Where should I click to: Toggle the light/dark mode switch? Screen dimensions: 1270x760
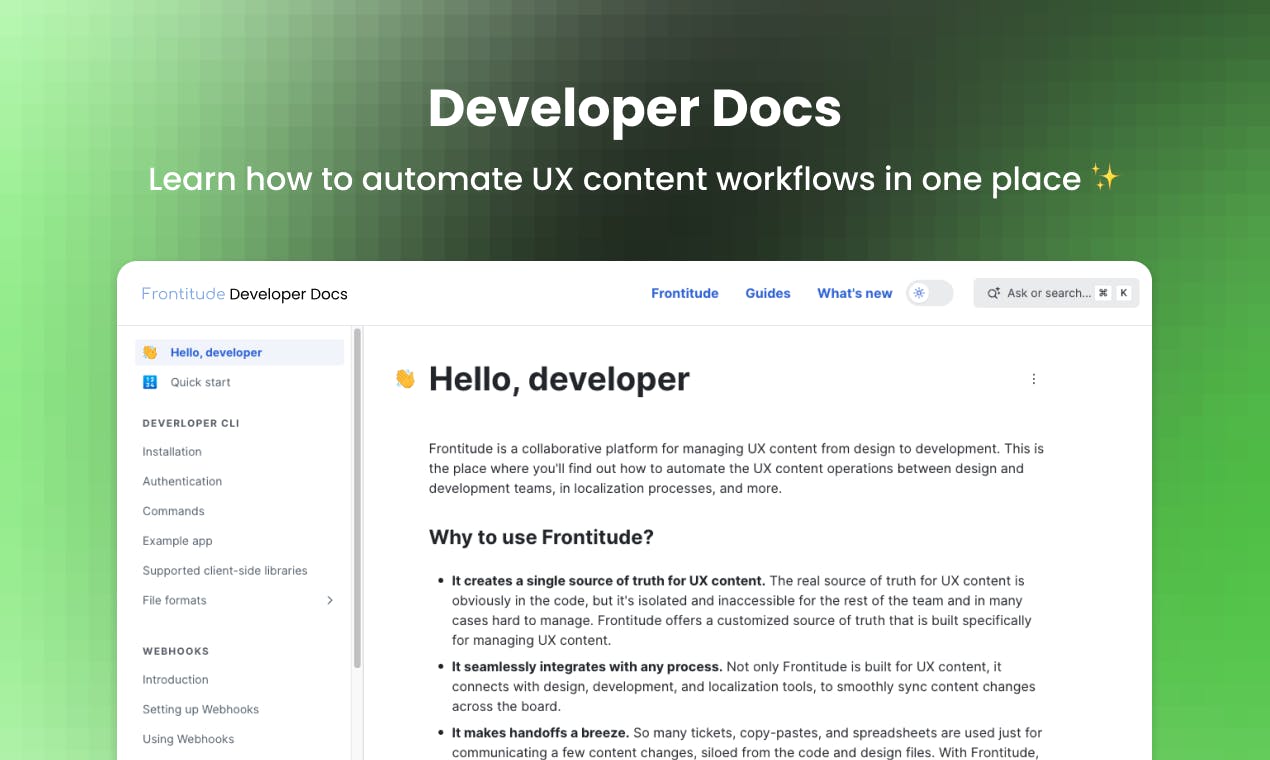930,293
